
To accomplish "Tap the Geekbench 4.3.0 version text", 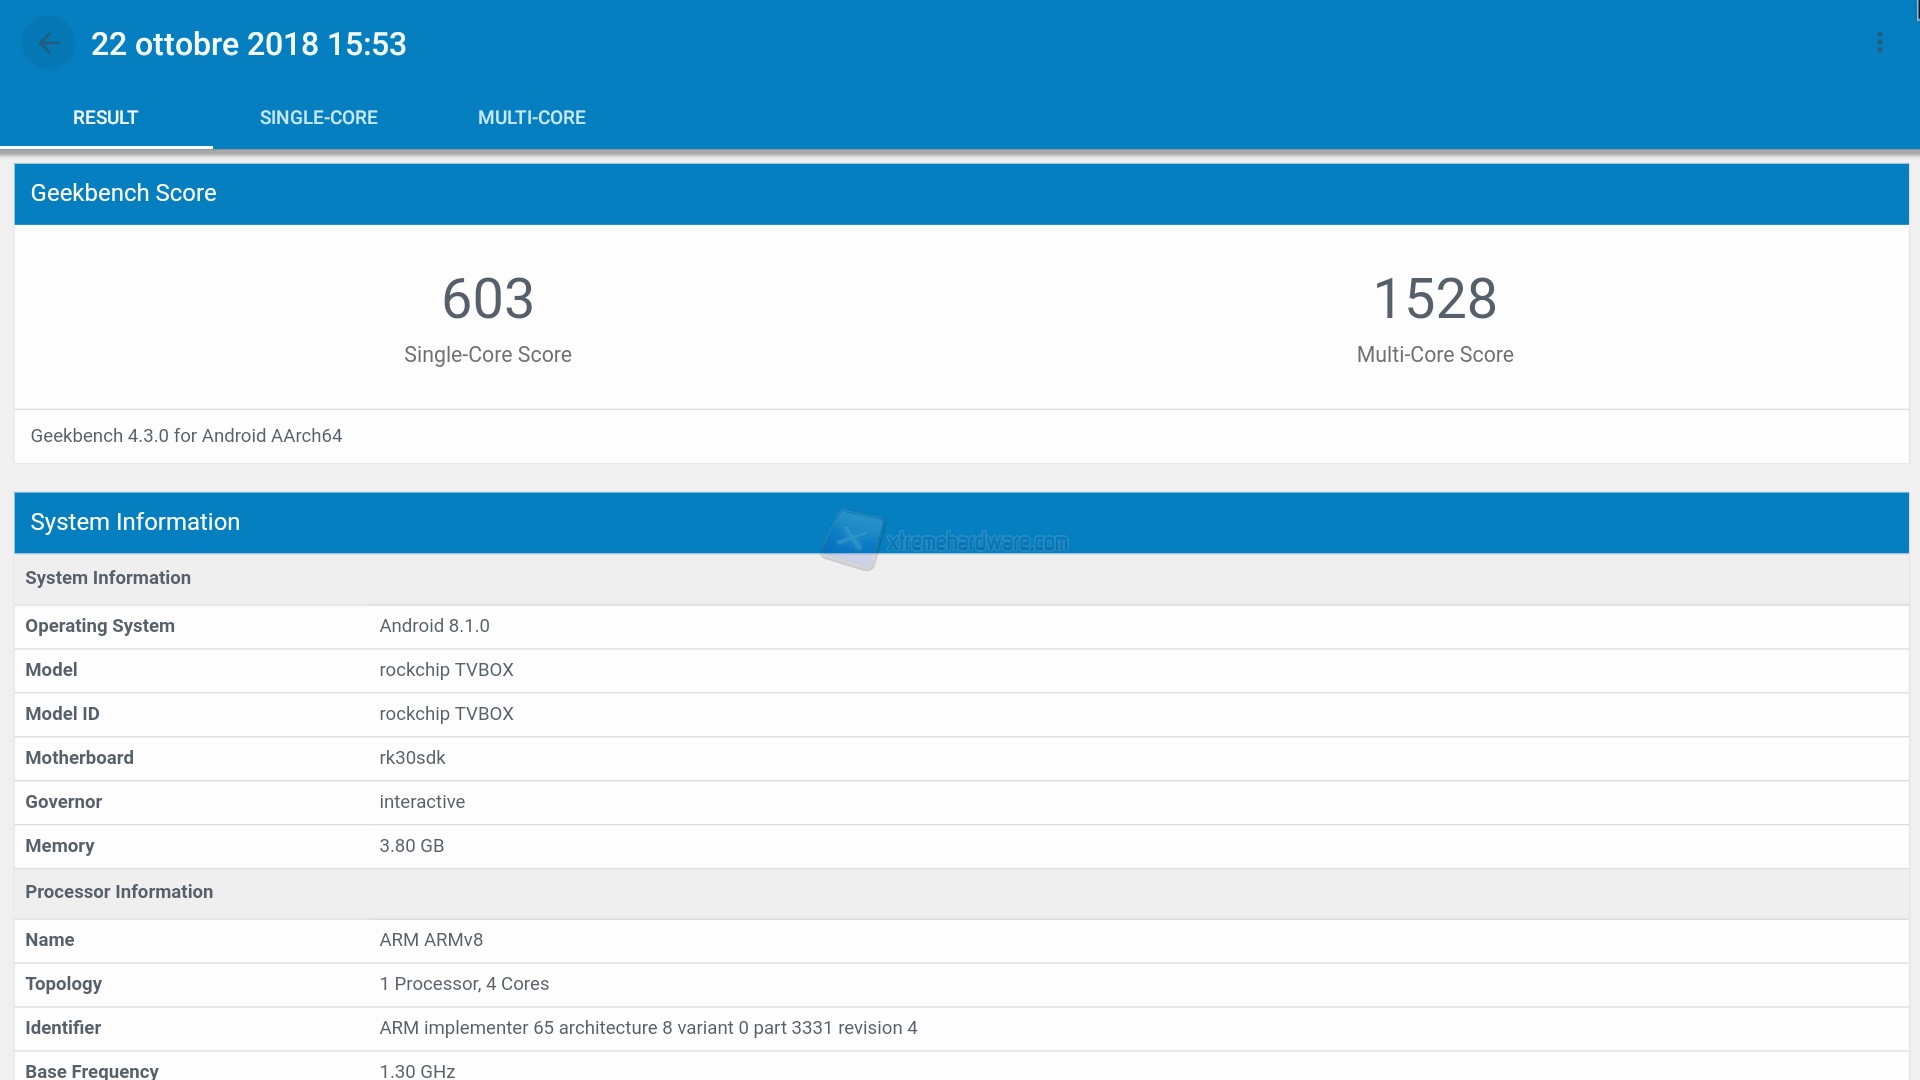I will 186,436.
